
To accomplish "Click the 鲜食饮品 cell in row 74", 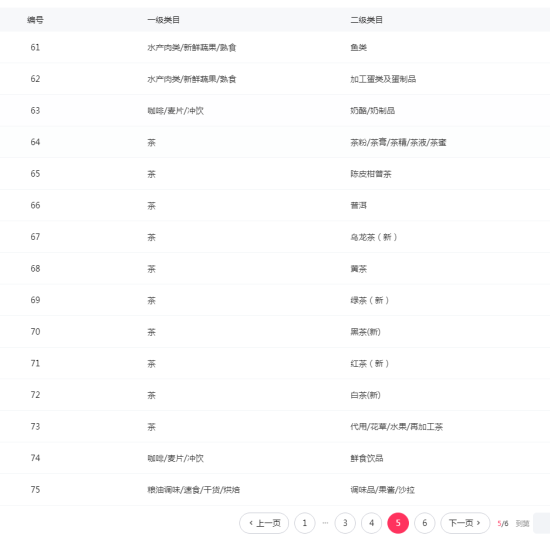I will pos(367,458).
